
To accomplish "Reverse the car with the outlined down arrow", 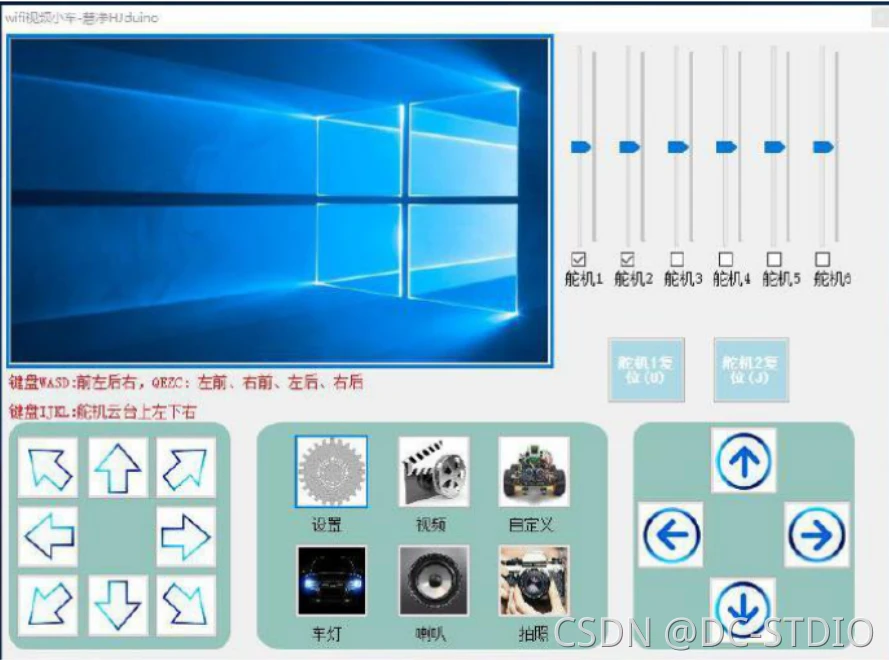I will [x=118, y=605].
